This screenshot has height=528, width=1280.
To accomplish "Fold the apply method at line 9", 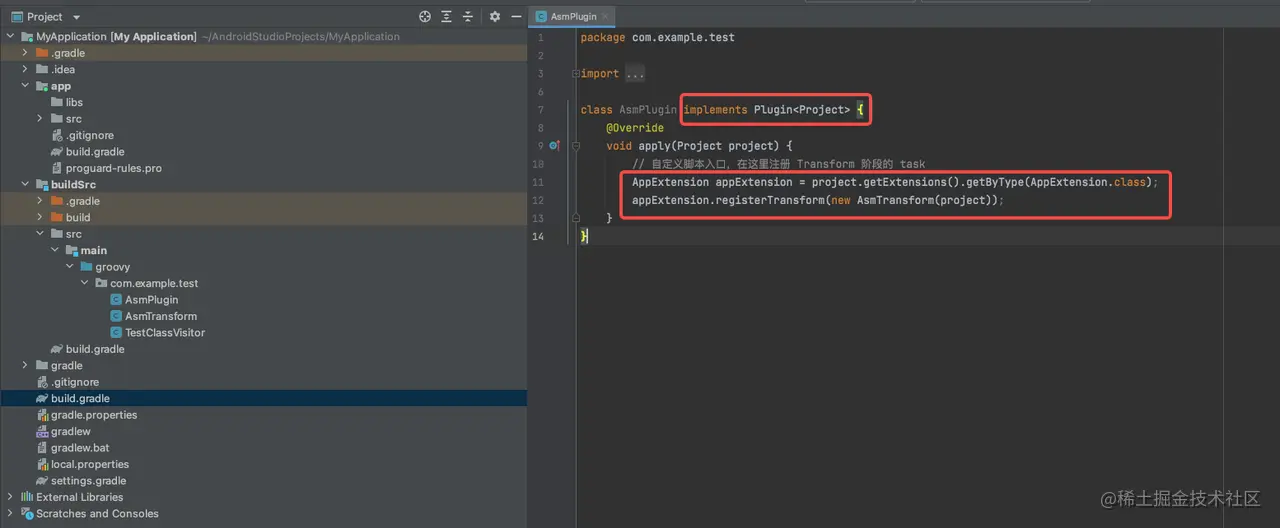I will (x=576, y=146).
